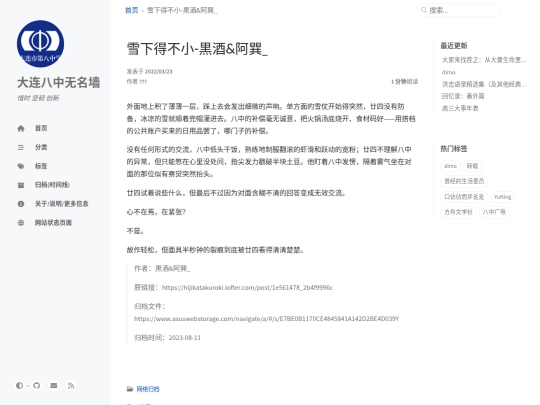Select the 口估估罚步走走 hot tag
This screenshot has width=540, height=405.
[464, 197]
